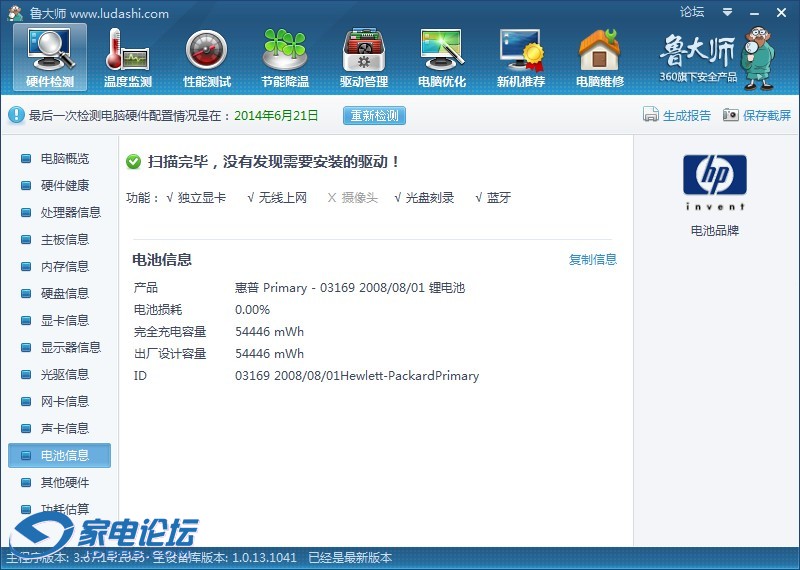Select 其他硬件 in the sidebar

point(64,483)
